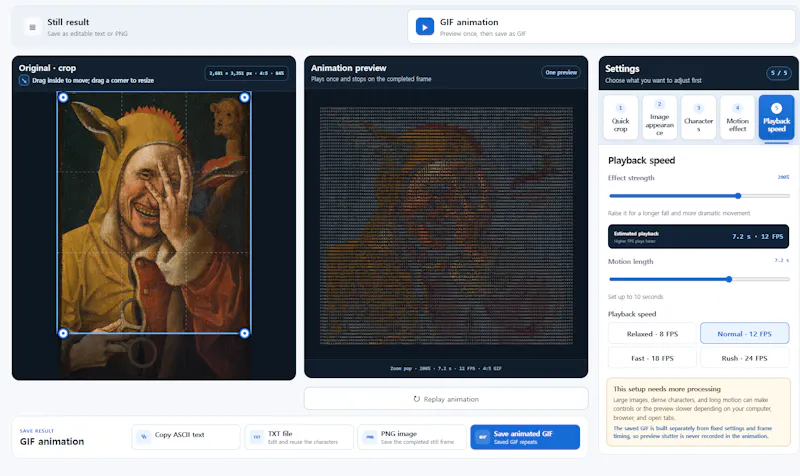Download the TXT file
The height and width of the screenshot is (476, 800).
(x=299, y=437)
